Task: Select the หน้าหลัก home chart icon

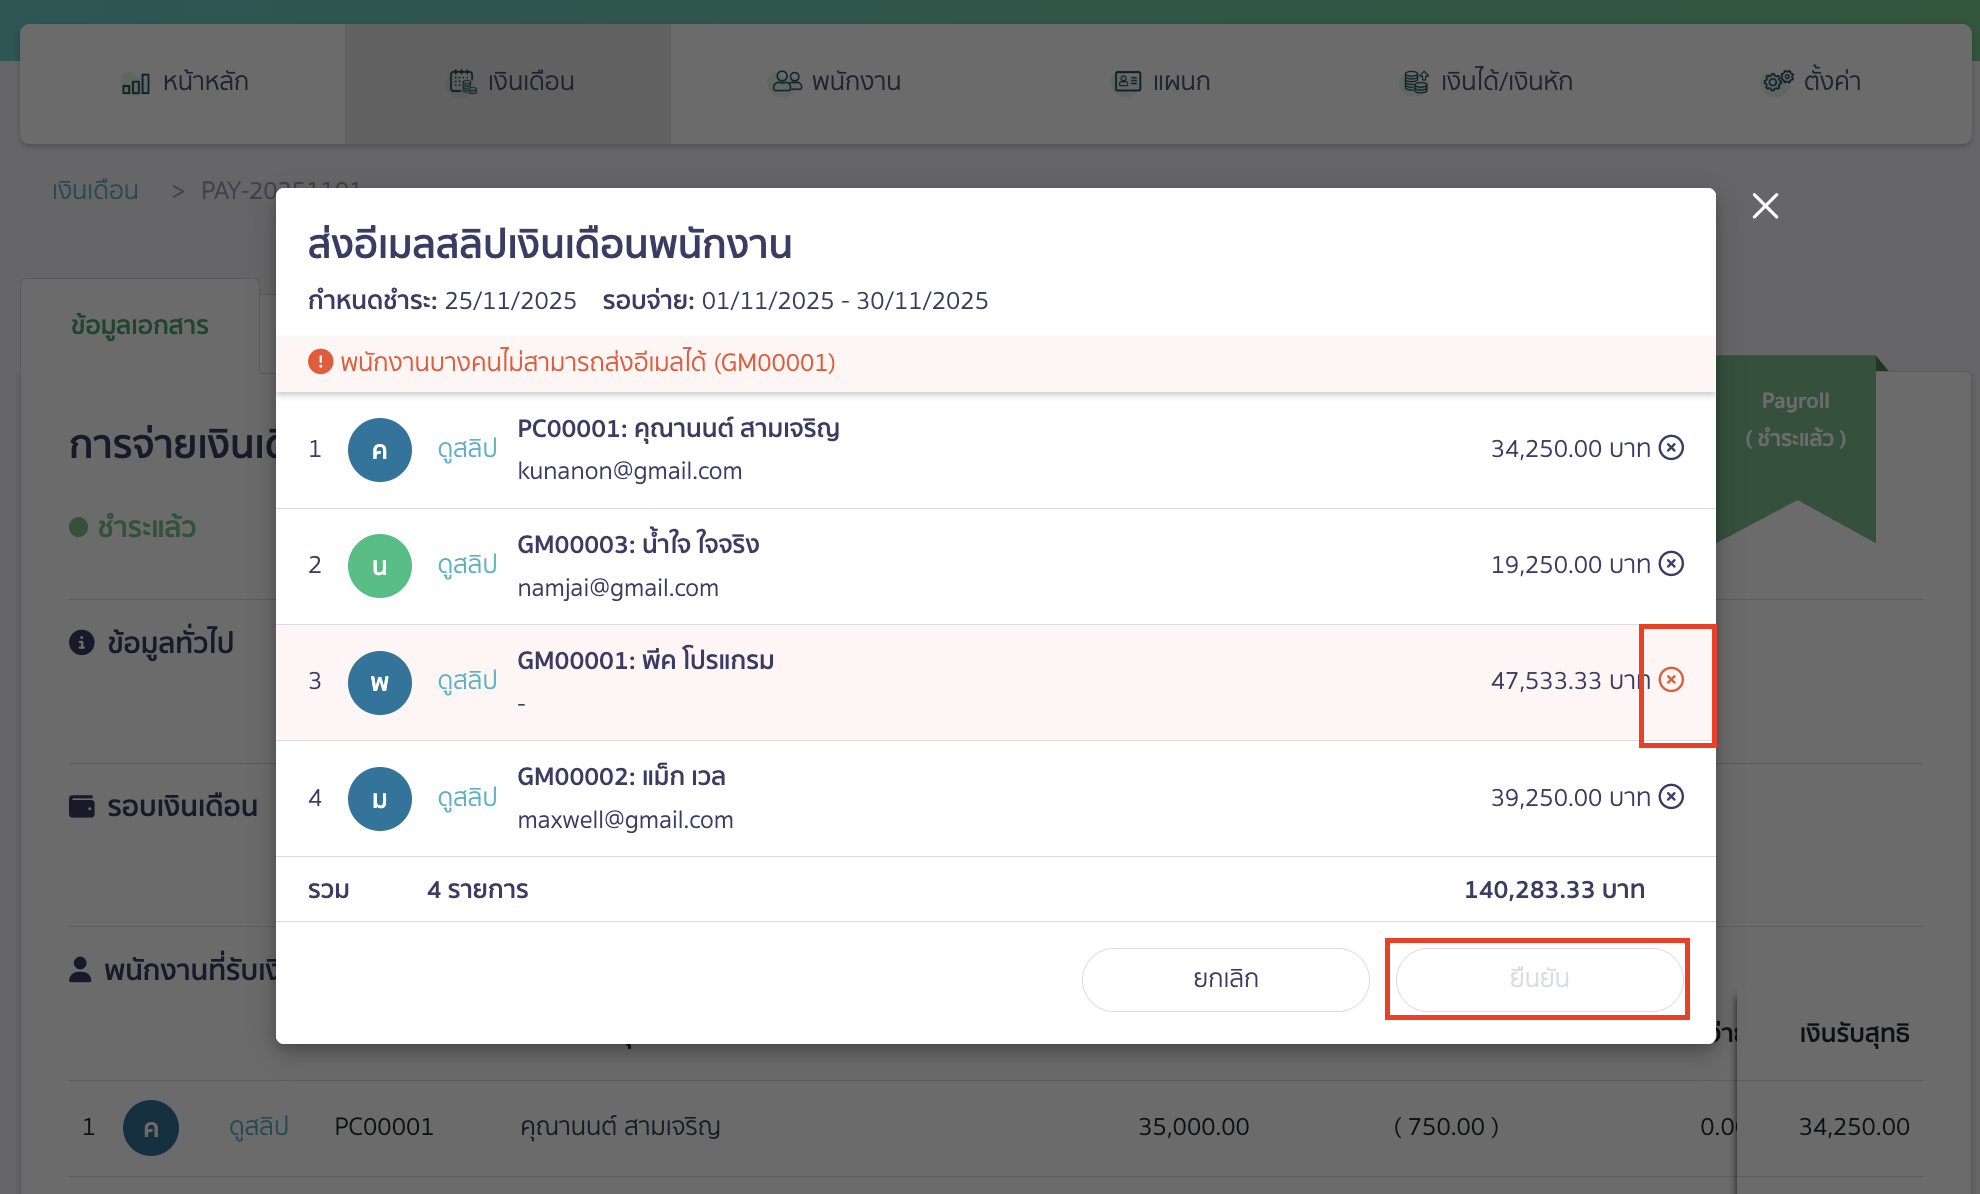Action: tap(137, 82)
